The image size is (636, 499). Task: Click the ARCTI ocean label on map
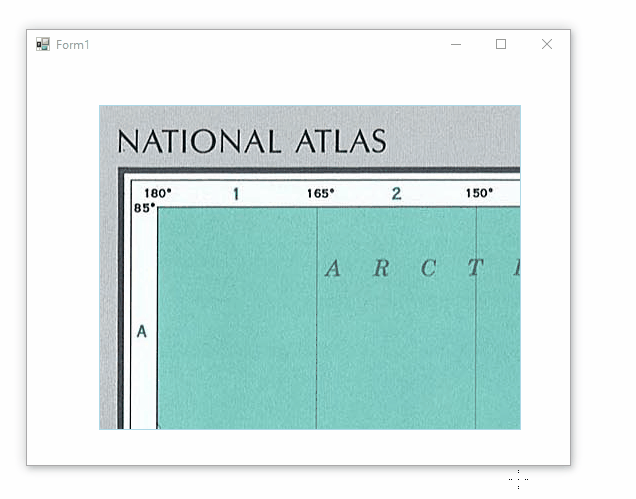point(422,268)
